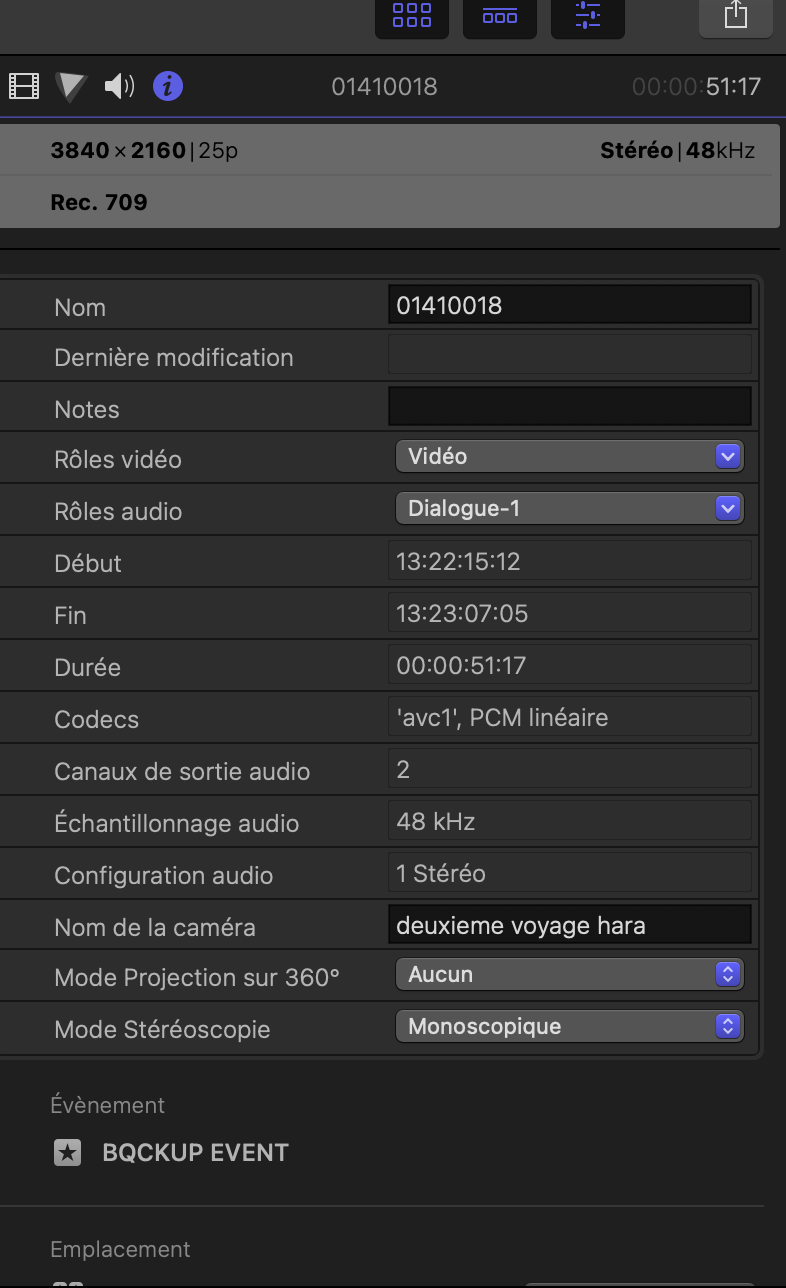The height and width of the screenshot is (1288, 786).
Task: Open the Rôles audio Dialogue-1 dropdown
Action: [x=569, y=508]
